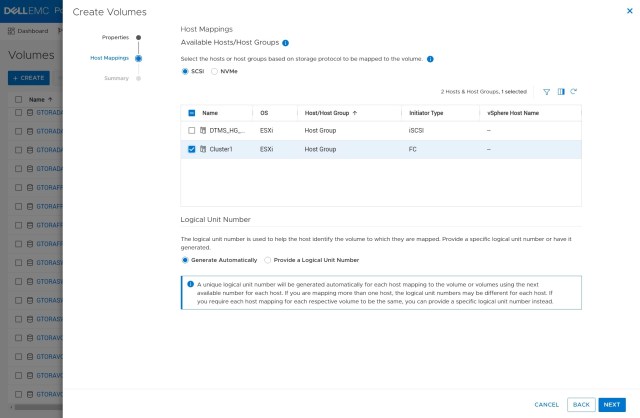
Task: Click info icon after storage protocol description
Action: (430, 59)
